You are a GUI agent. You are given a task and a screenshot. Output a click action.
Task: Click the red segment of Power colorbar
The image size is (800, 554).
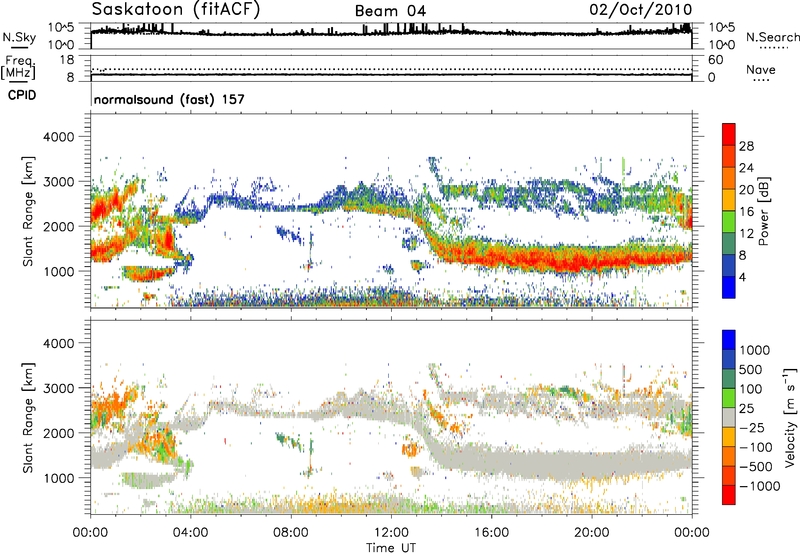[x=729, y=134]
